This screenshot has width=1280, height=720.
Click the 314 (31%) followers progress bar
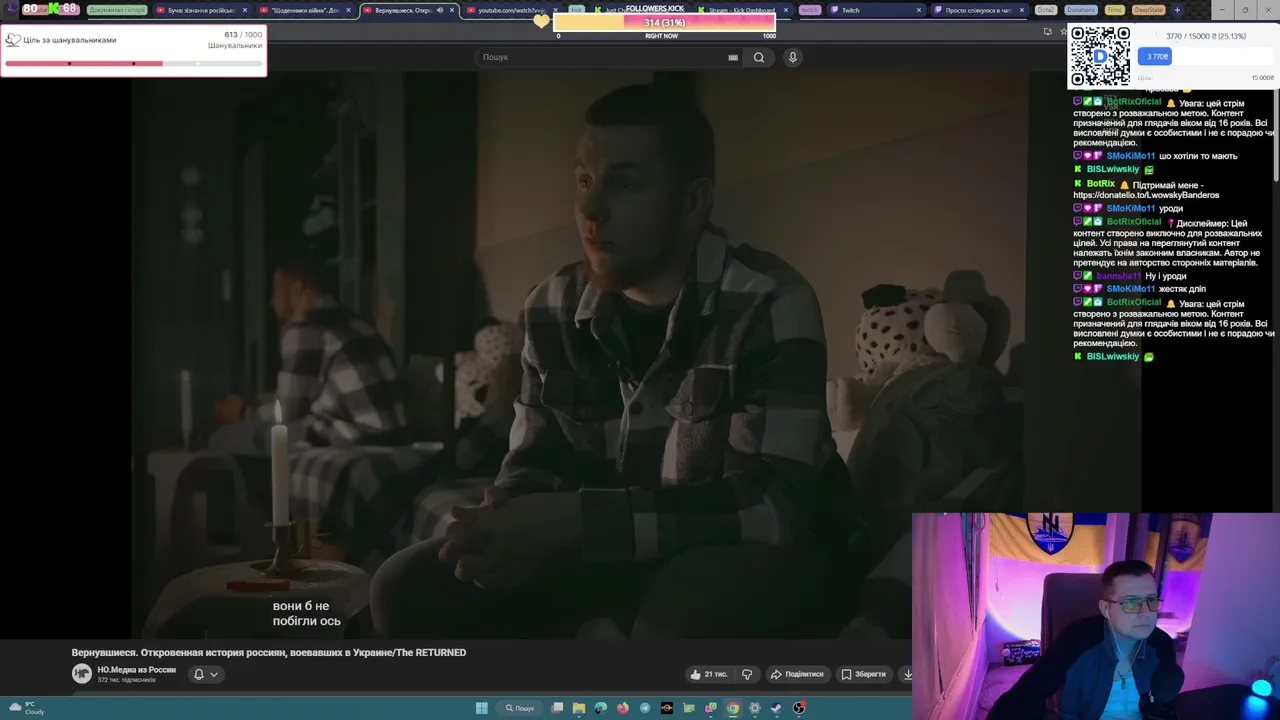(664, 22)
